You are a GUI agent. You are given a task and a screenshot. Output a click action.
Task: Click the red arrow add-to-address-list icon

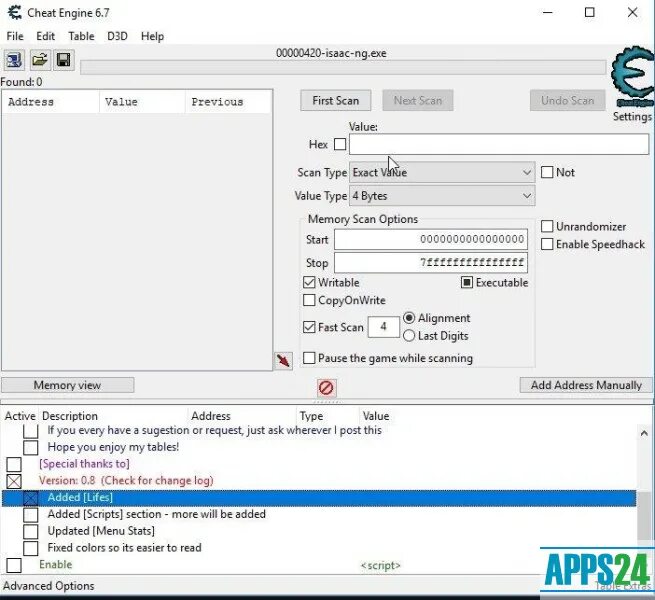(x=283, y=361)
